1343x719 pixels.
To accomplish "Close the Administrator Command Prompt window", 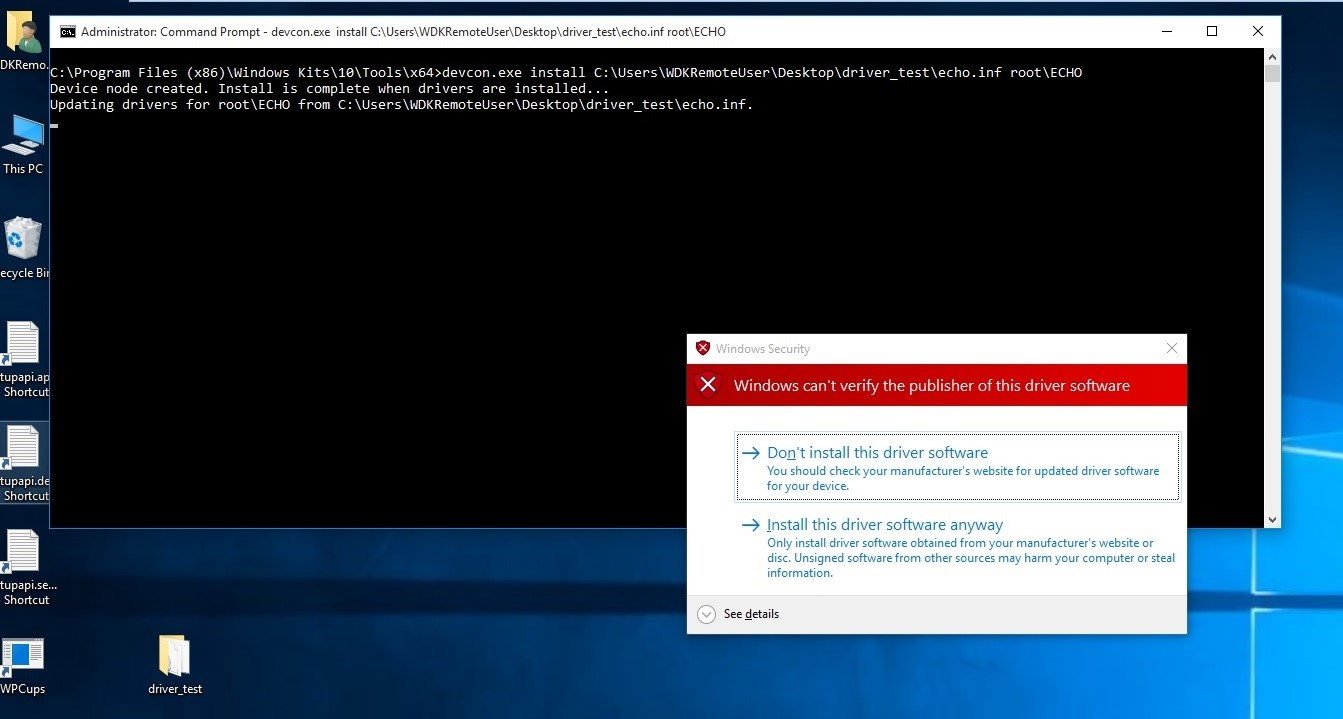I will click(x=1258, y=32).
